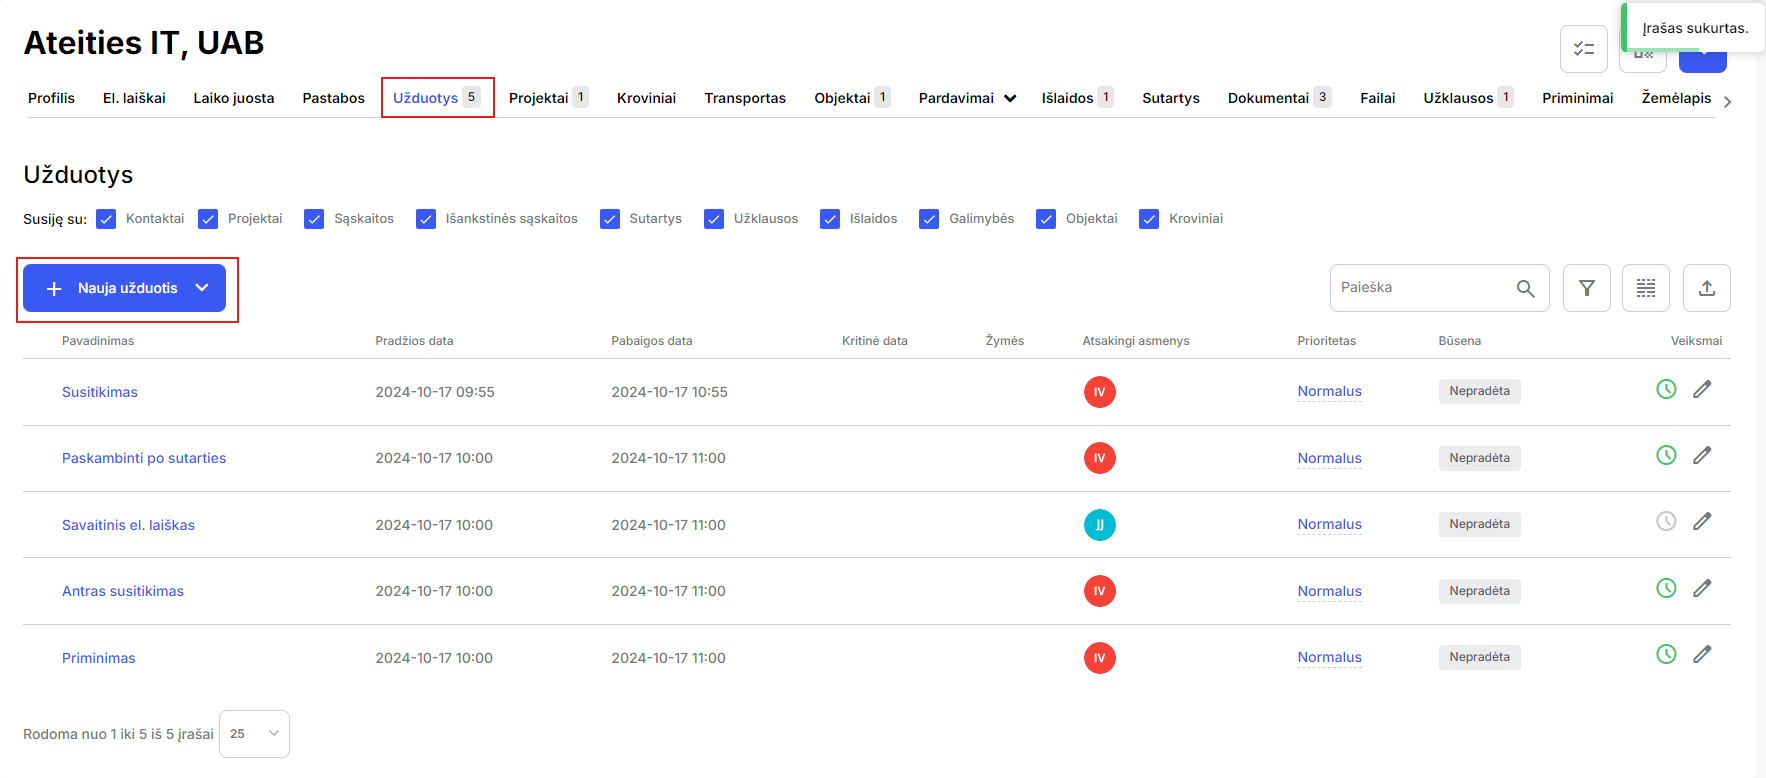Disable the Išlaidos filter checkbox
This screenshot has width=1766, height=778.
point(830,219)
